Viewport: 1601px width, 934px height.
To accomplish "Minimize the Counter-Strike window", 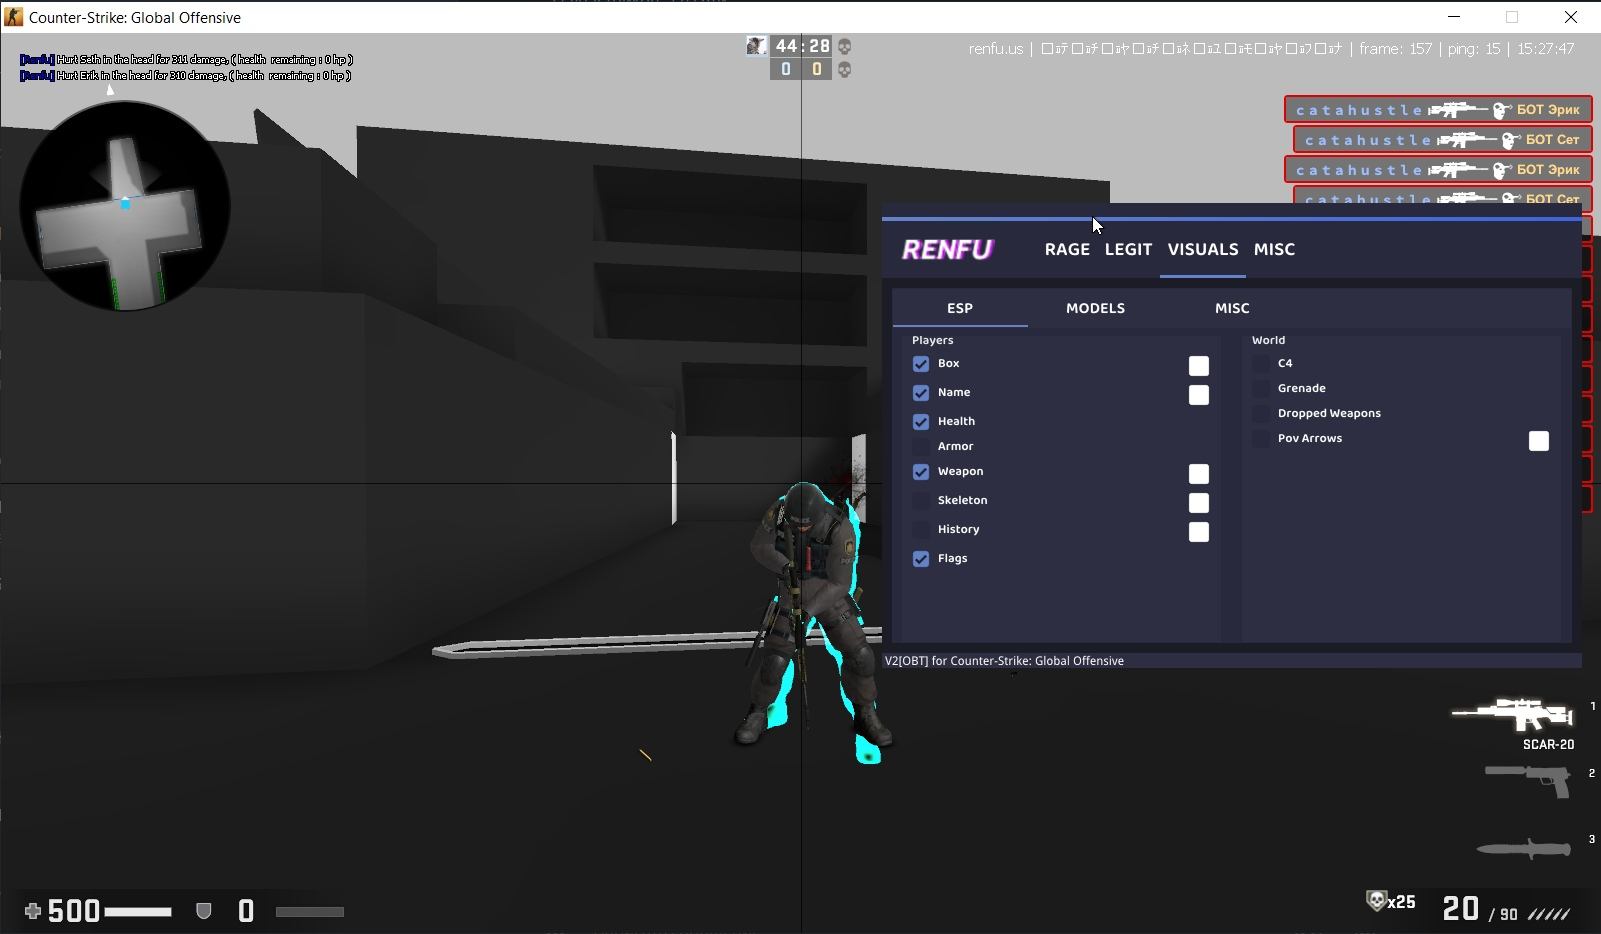I will pos(1454,17).
